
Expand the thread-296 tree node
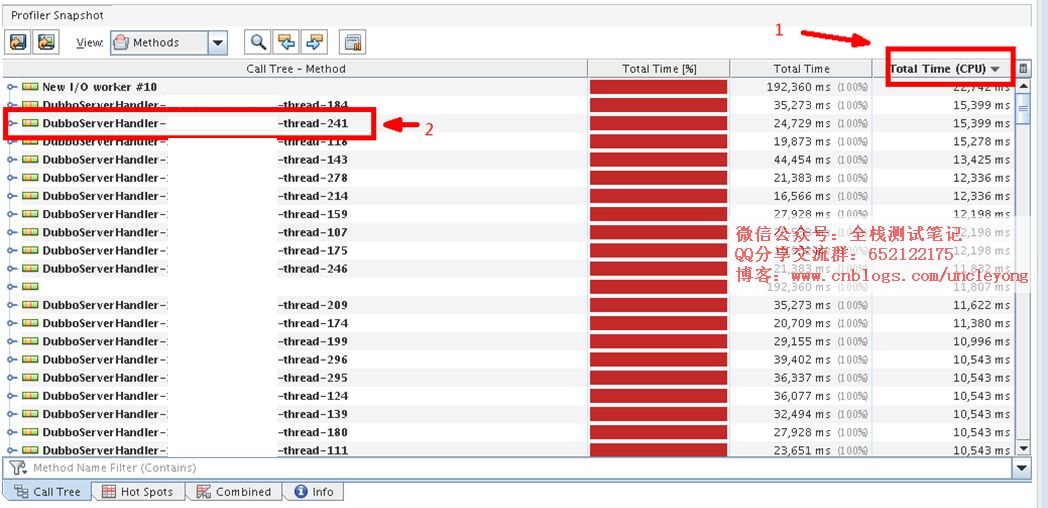11,360
